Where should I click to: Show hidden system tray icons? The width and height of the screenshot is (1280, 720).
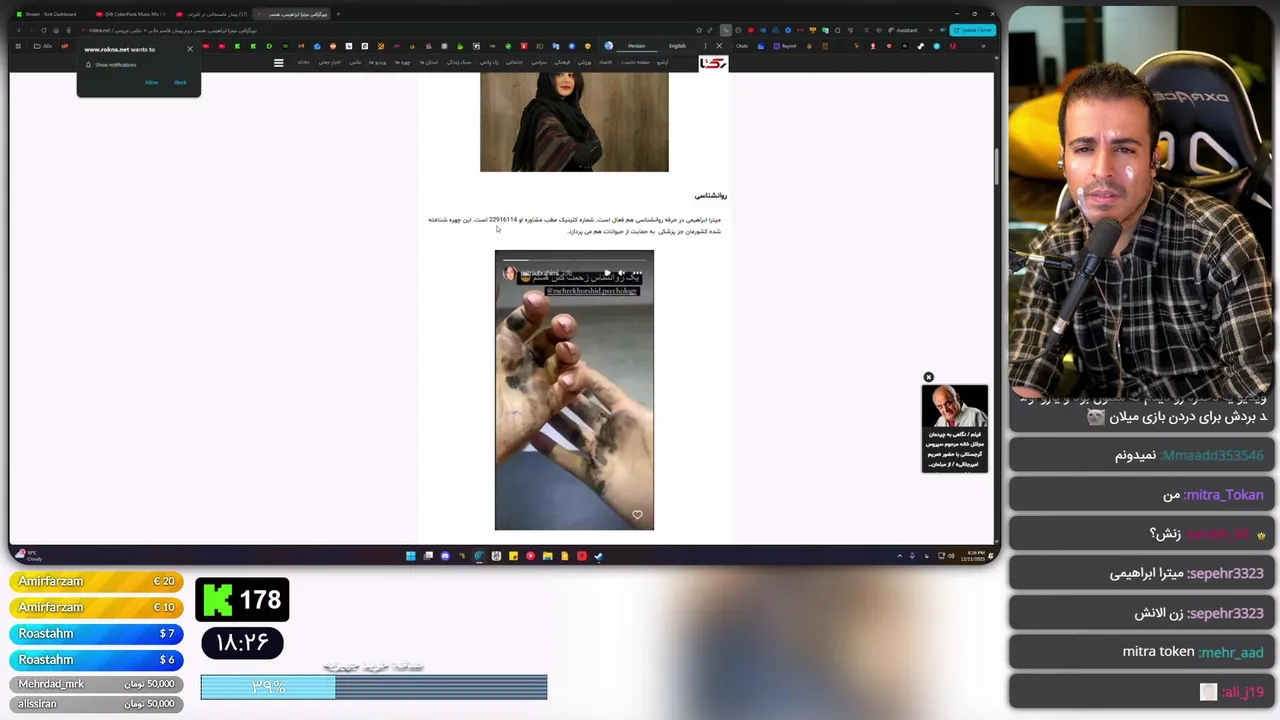(x=899, y=556)
